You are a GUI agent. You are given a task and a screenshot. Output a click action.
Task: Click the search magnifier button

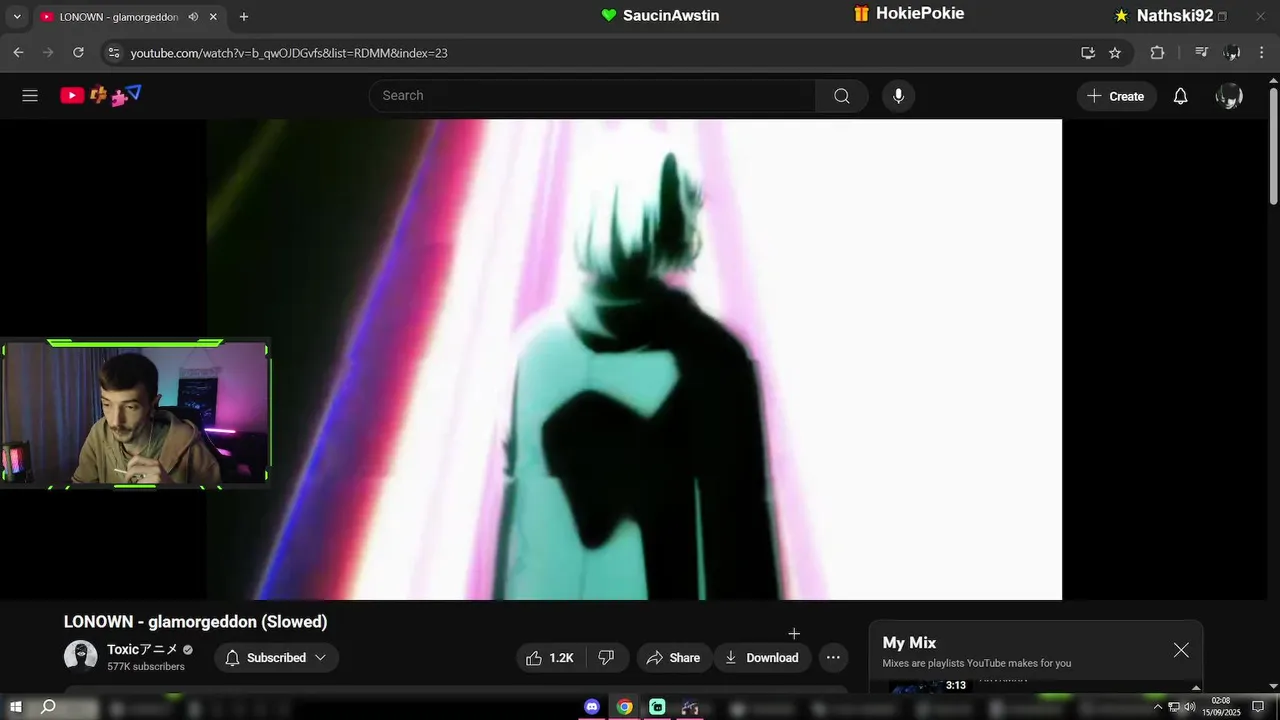[x=842, y=96]
